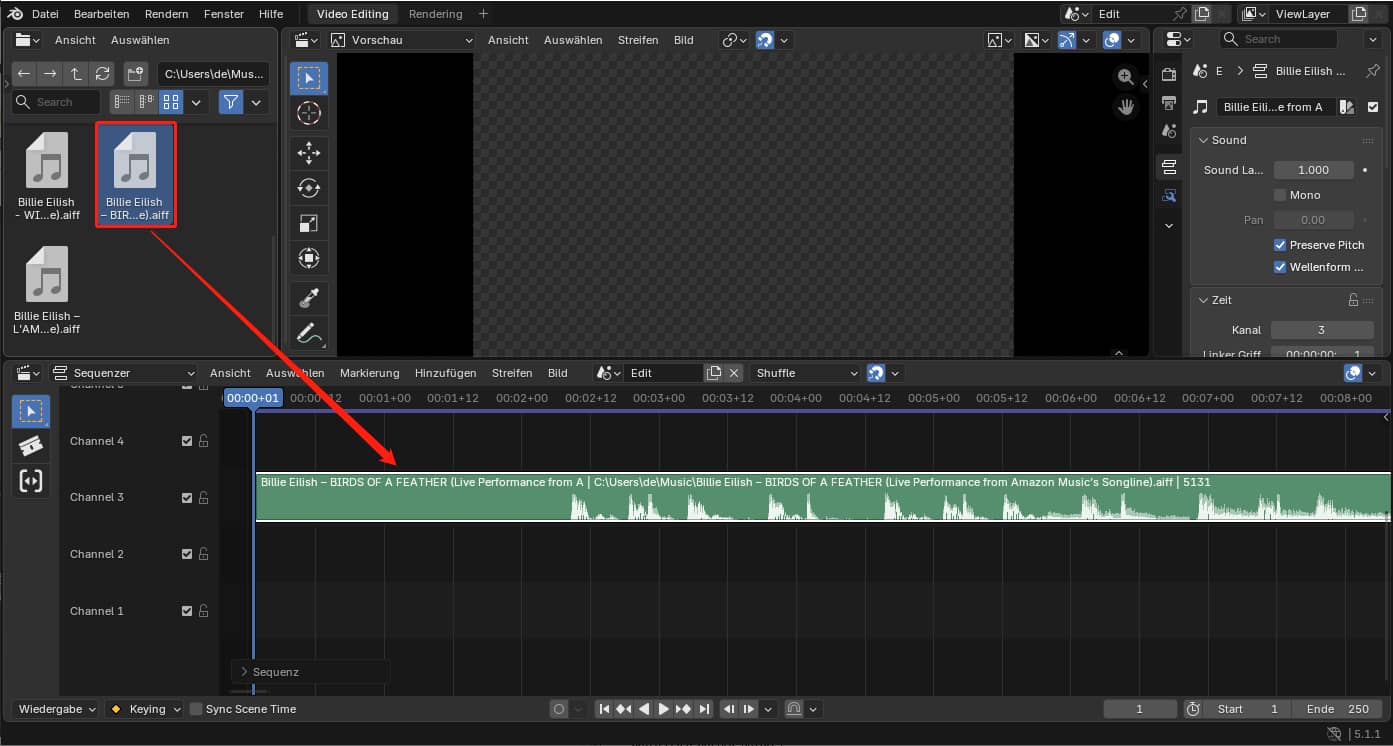Screen dimensions: 1393x746
Task: Open the Markierung menu in sequencer
Action: click(x=370, y=373)
